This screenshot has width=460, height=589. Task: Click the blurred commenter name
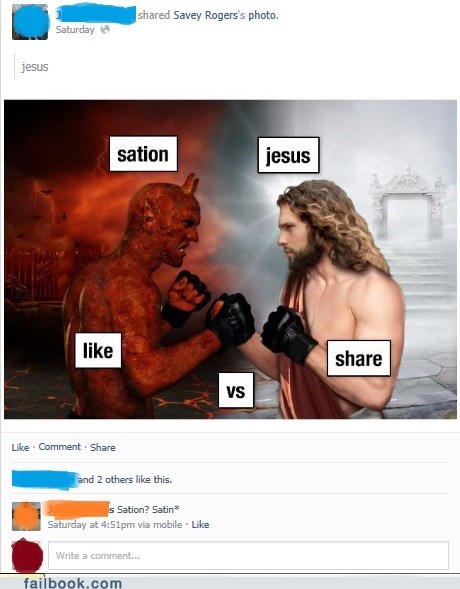point(78,509)
